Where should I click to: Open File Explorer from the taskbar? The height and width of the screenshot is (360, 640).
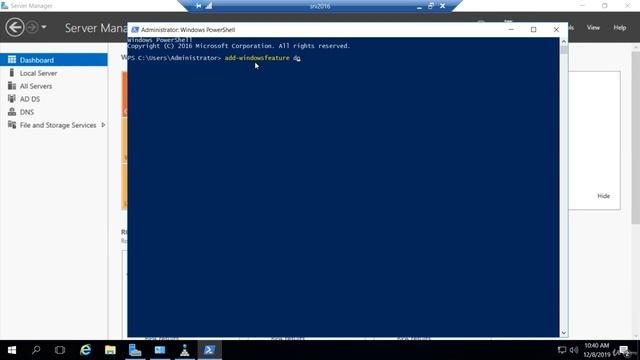click(x=110, y=350)
